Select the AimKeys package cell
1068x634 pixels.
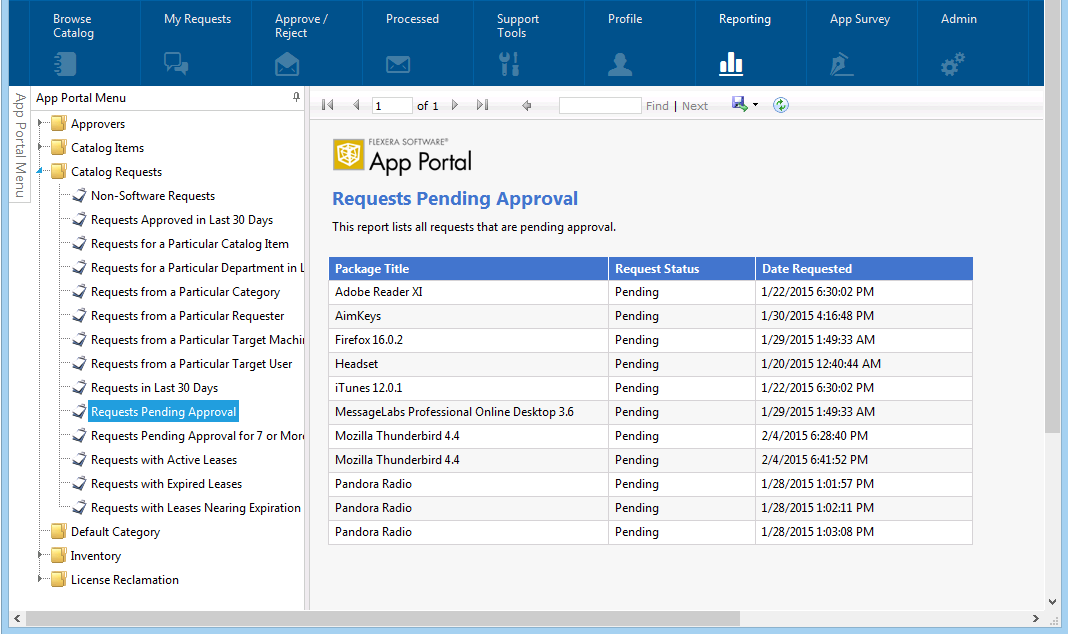tap(469, 315)
